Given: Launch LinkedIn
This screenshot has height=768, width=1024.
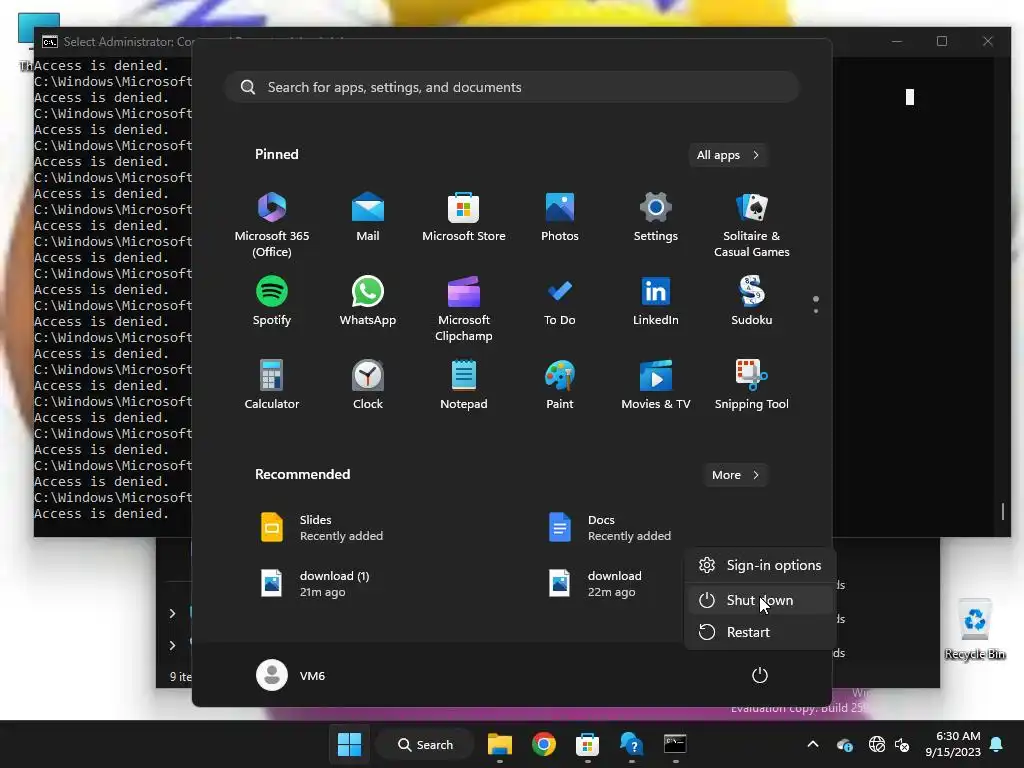Looking at the screenshot, I should coord(656,300).
